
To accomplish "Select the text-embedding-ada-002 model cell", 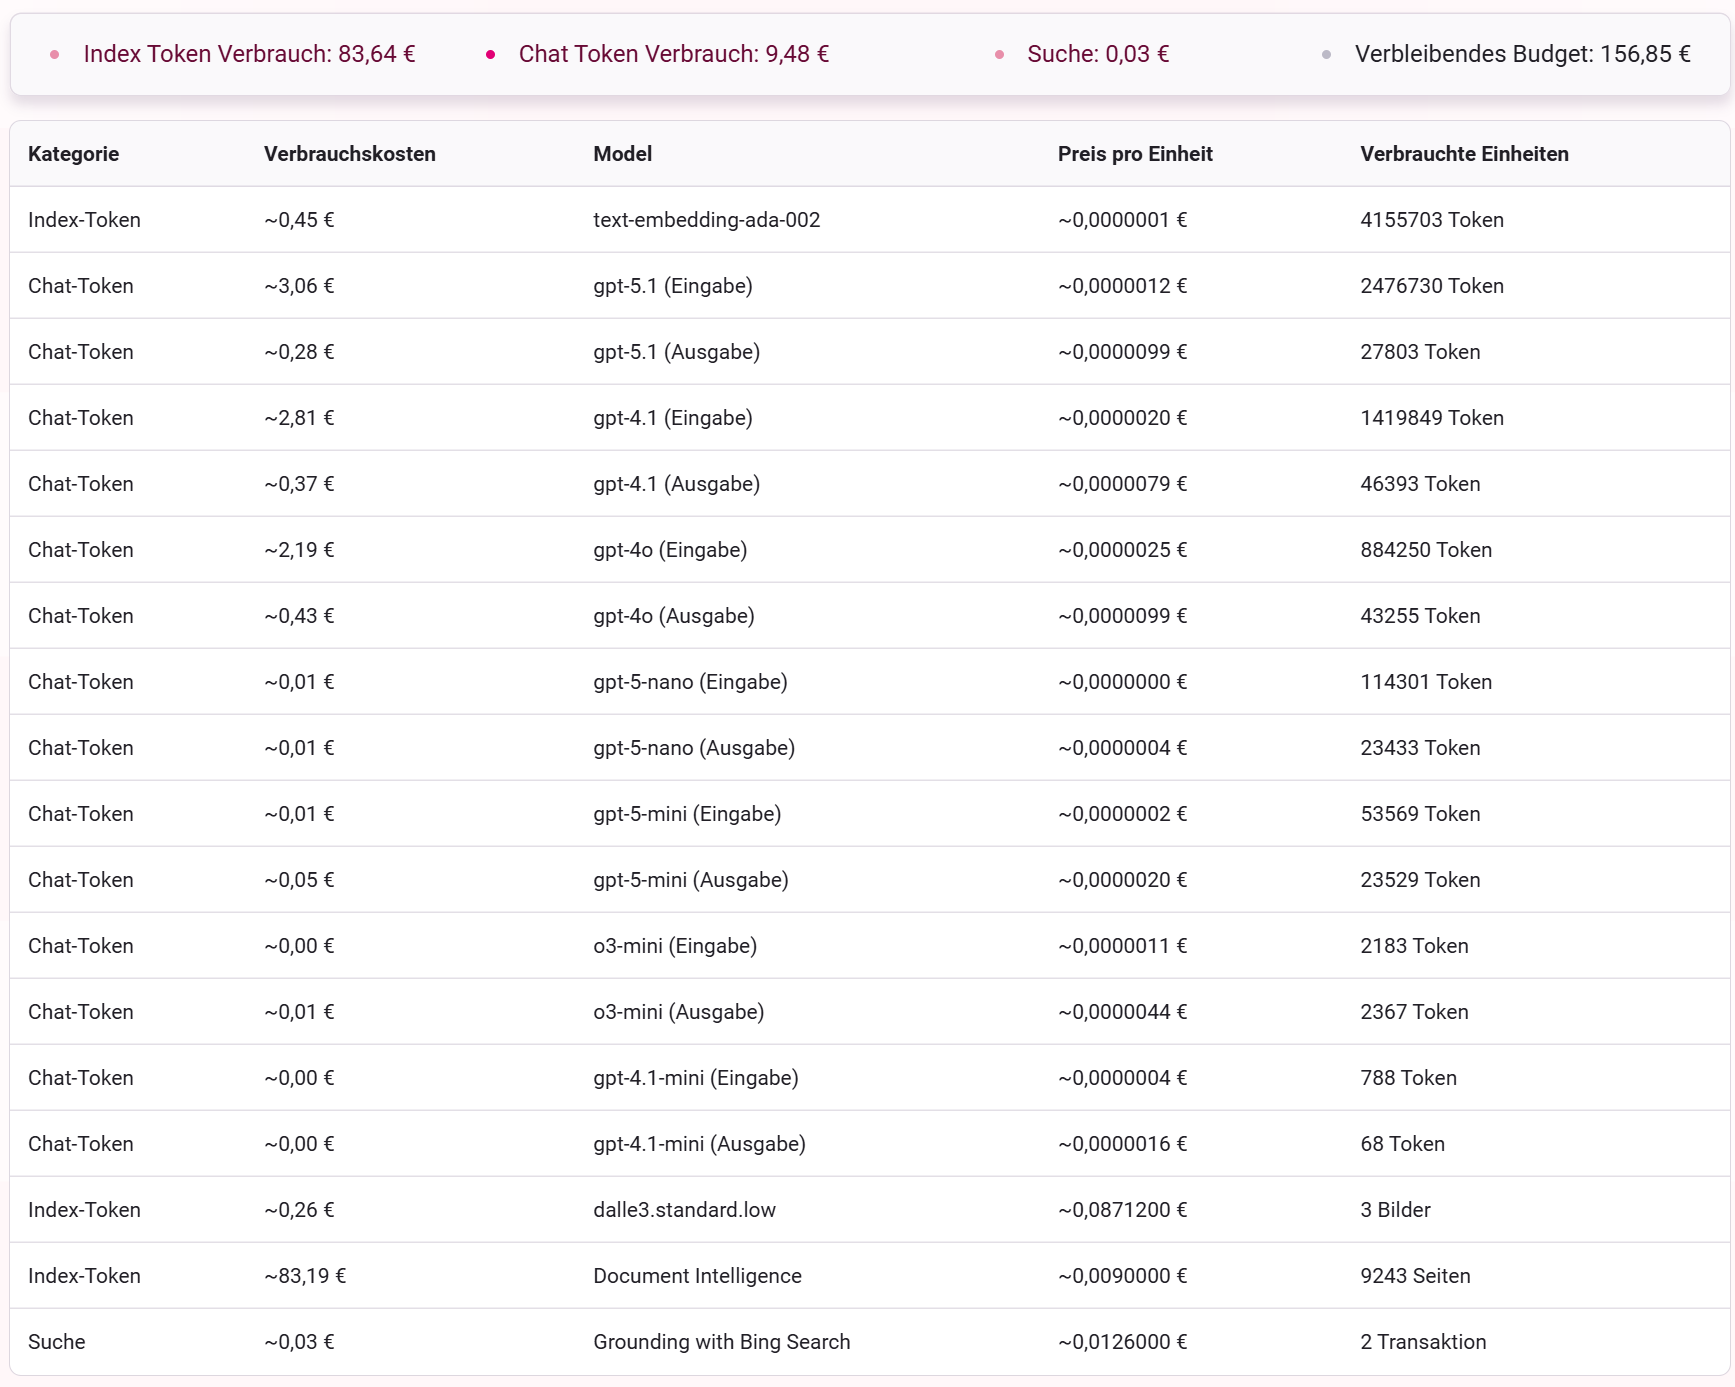I will click(706, 220).
